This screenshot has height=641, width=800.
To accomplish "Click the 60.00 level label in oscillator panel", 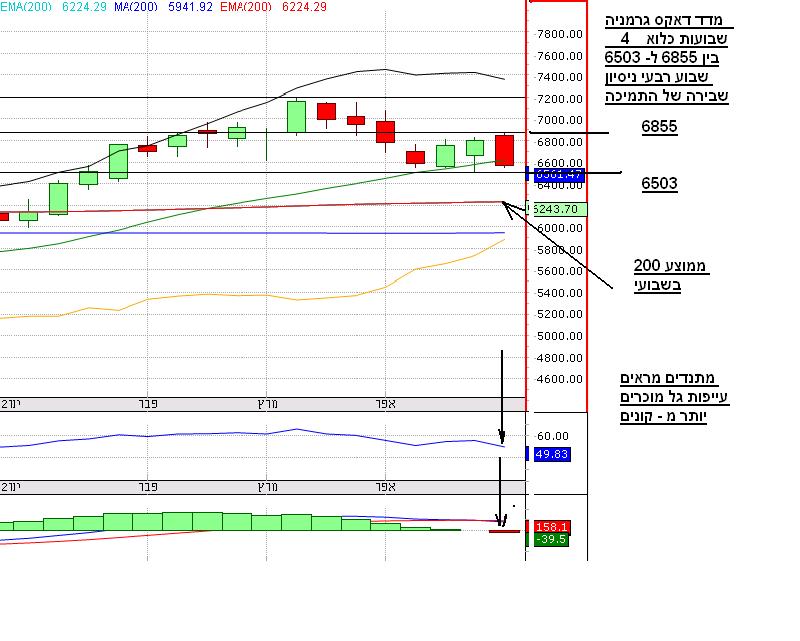I will [553, 436].
